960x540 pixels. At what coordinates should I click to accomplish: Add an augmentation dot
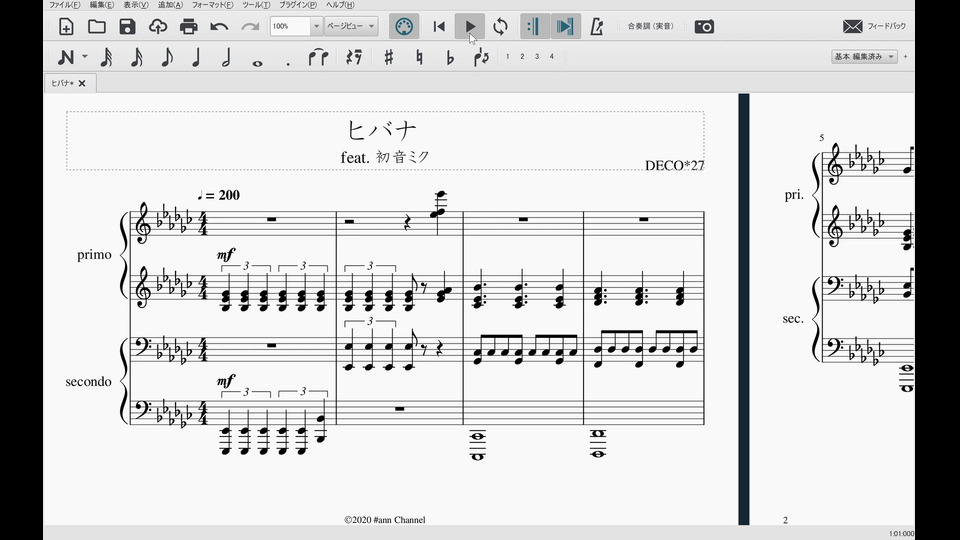(x=288, y=63)
